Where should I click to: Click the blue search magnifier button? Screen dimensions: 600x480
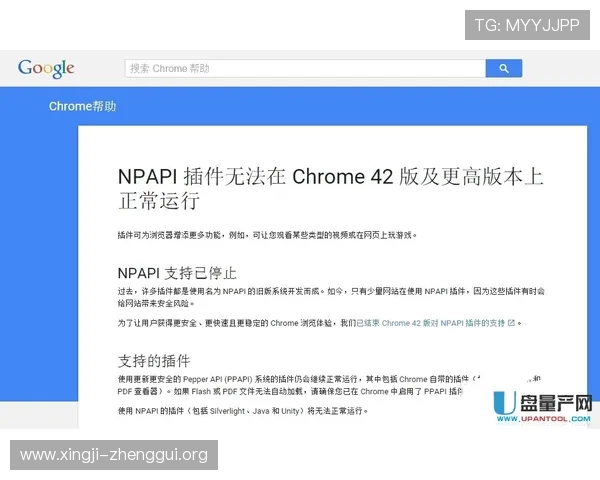[504, 68]
